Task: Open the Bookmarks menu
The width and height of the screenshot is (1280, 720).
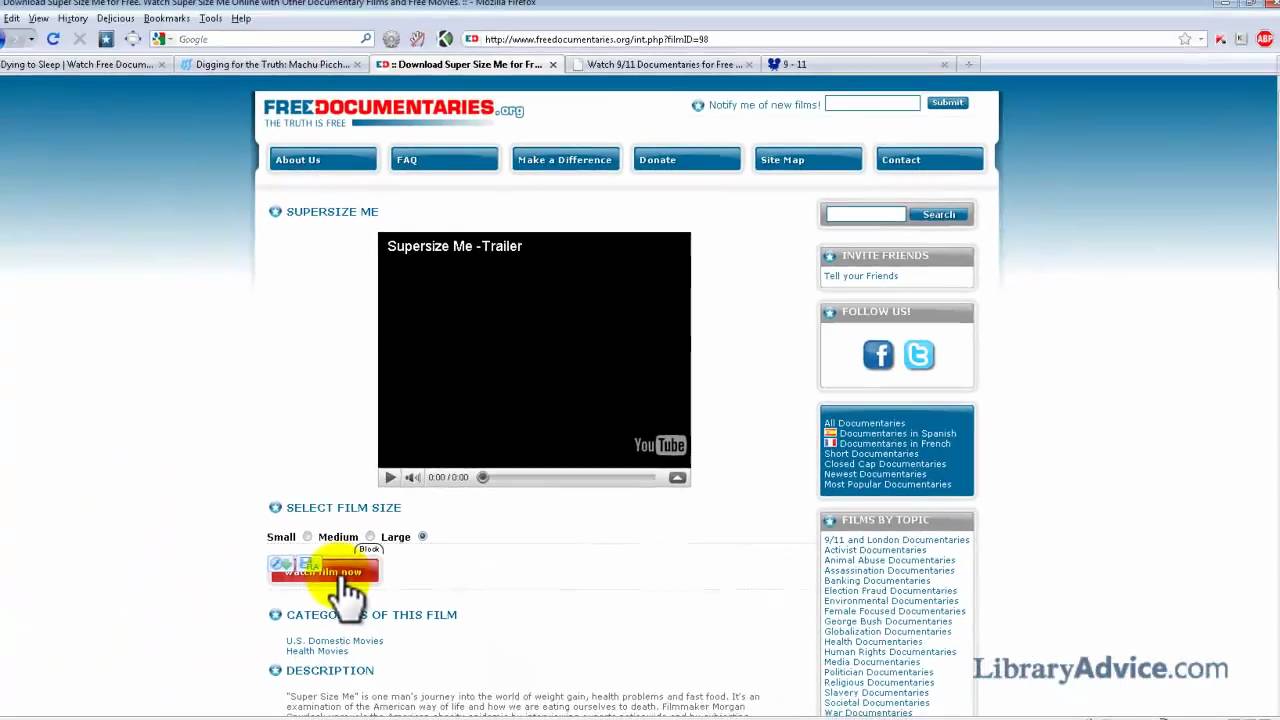Action: [x=166, y=18]
